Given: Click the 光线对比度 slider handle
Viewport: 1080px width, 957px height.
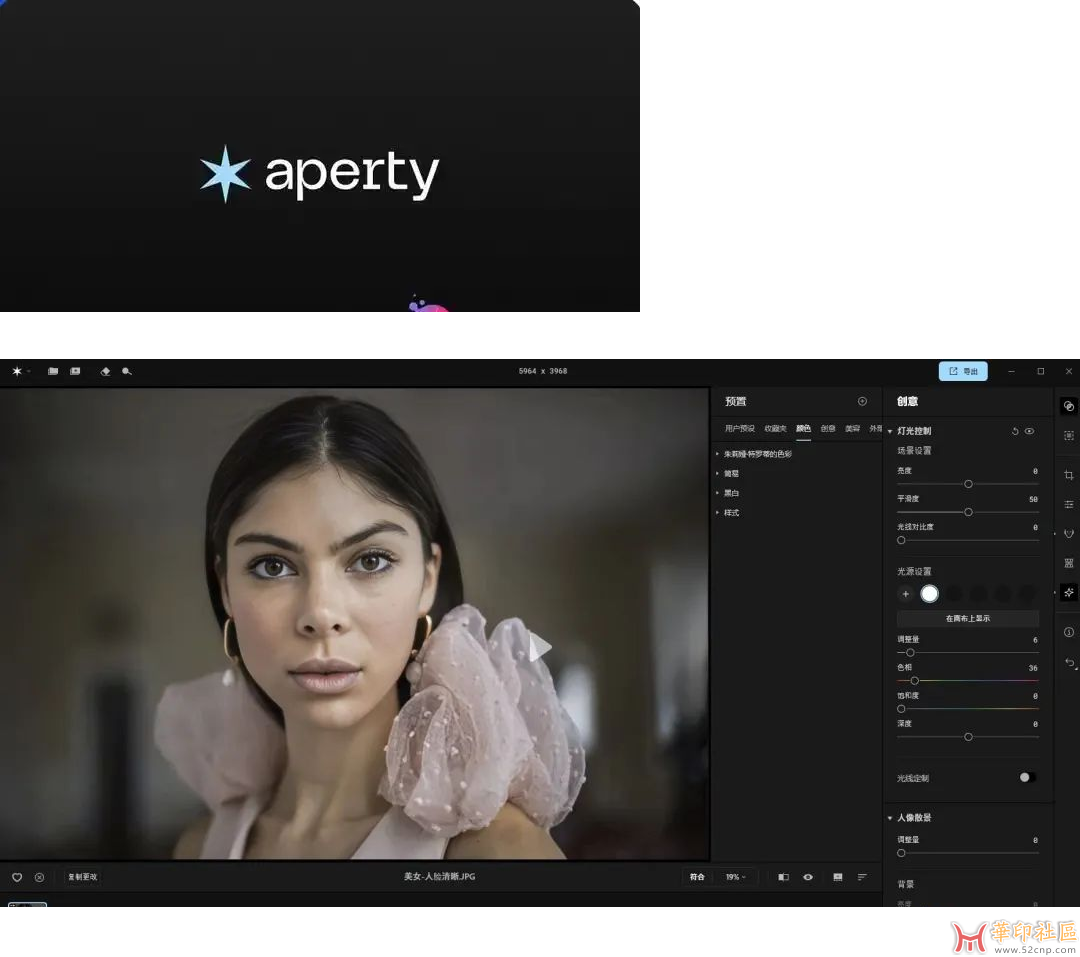Looking at the screenshot, I should [901, 540].
